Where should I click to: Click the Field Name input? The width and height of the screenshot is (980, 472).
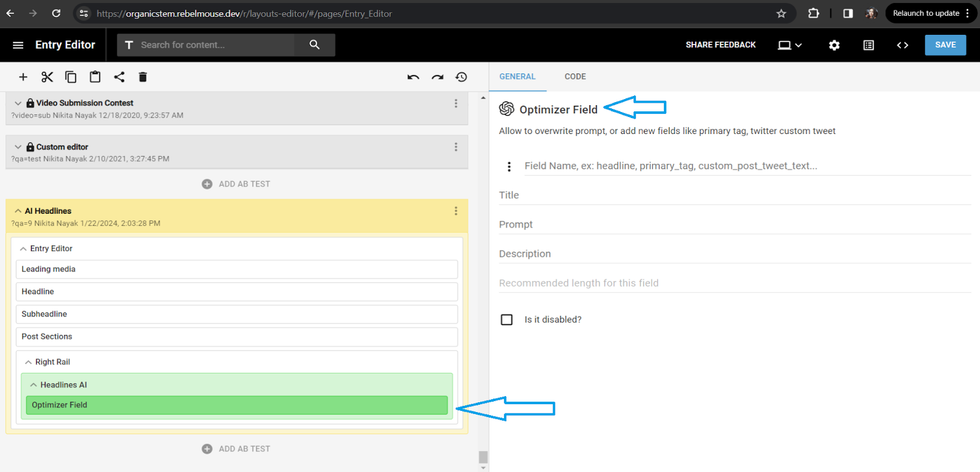747,166
